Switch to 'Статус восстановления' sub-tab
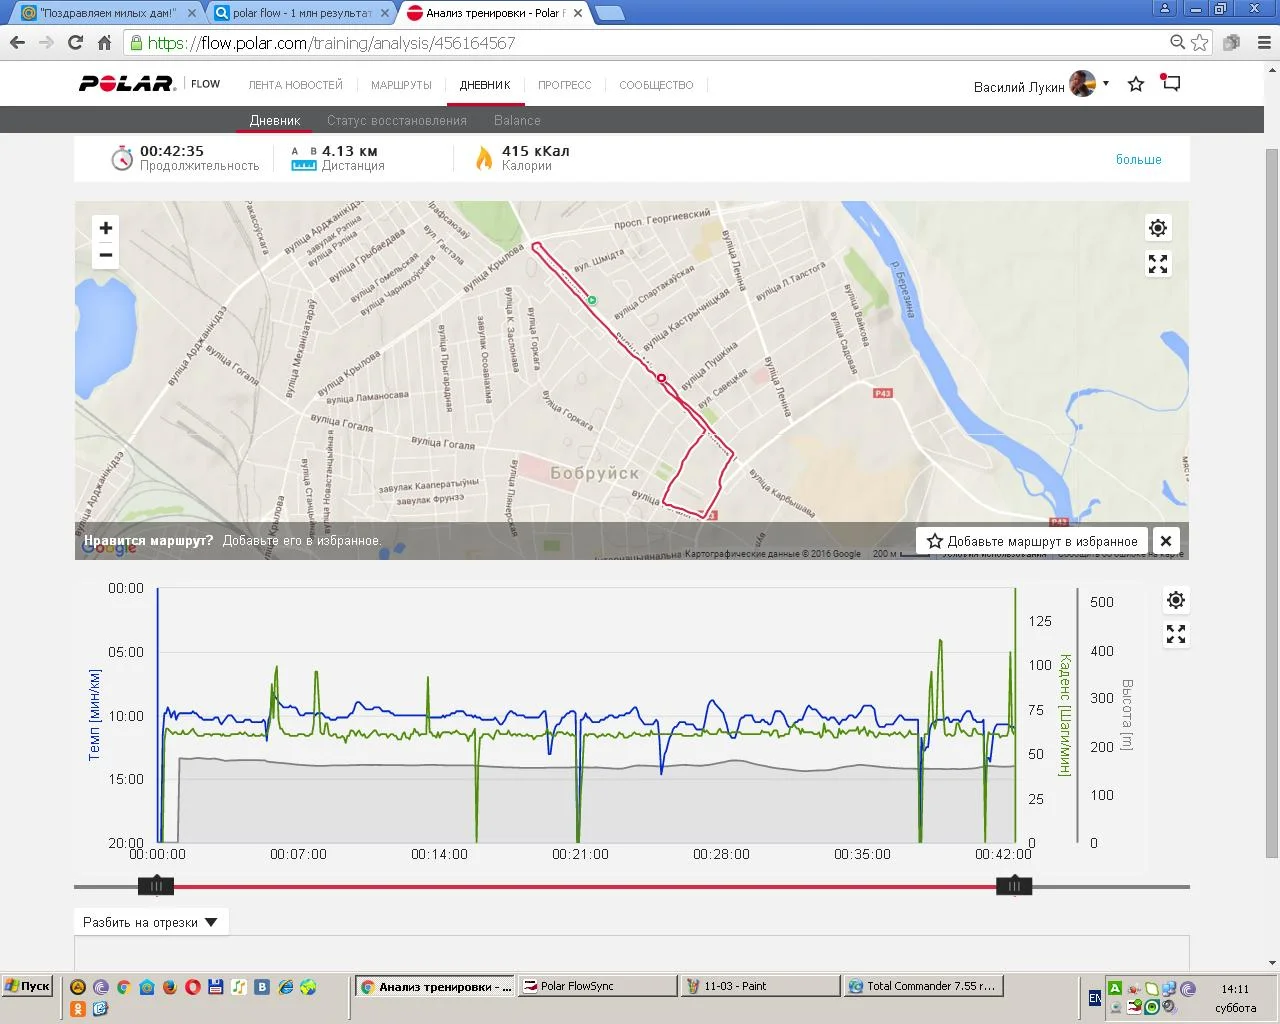This screenshot has width=1280, height=1024. pos(397,120)
